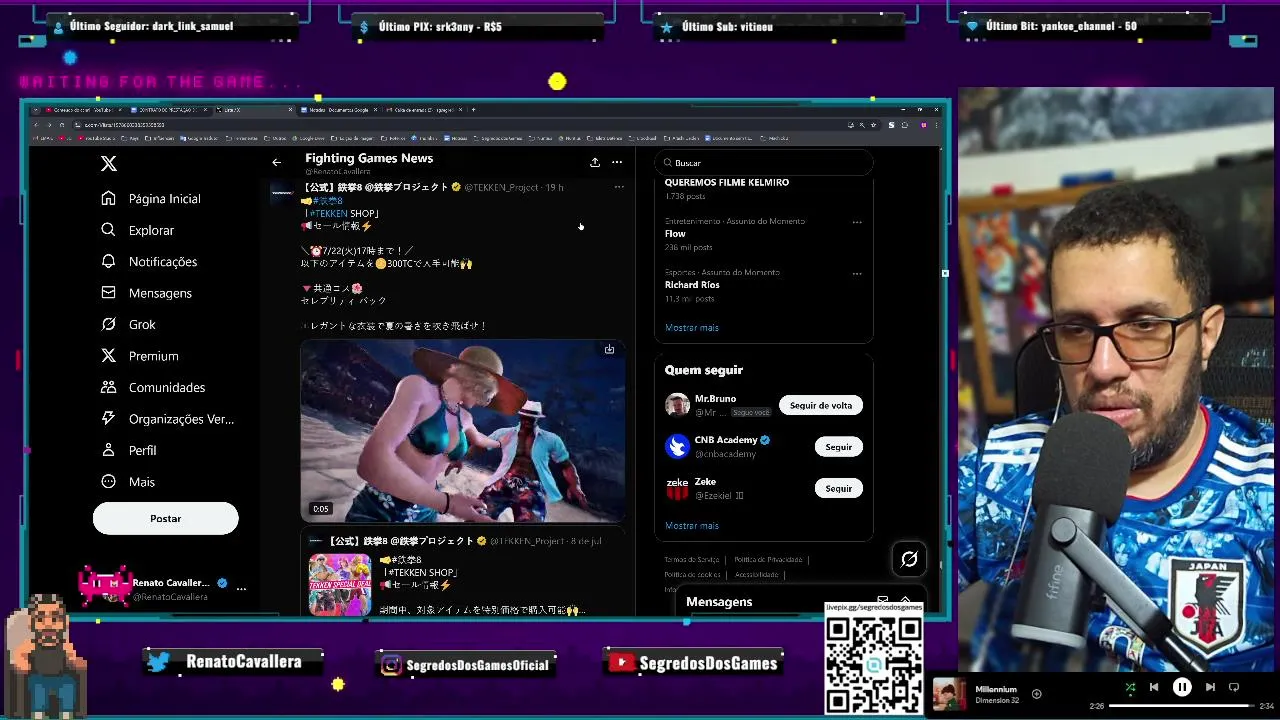
Task: Pause the Millennium track
Action: tap(1182, 687)
